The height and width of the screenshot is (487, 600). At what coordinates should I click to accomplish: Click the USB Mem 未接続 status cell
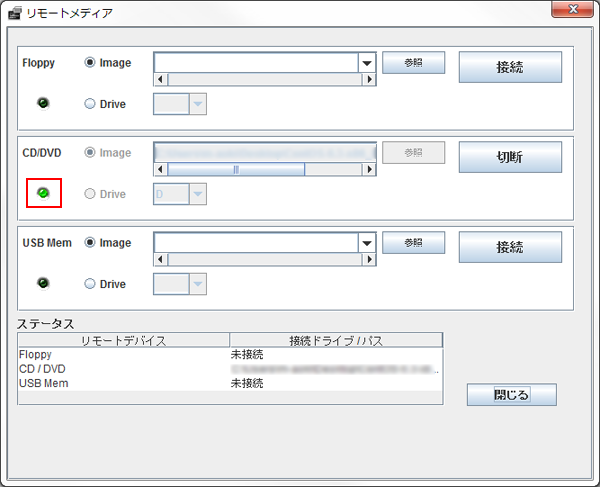point(336,383)
